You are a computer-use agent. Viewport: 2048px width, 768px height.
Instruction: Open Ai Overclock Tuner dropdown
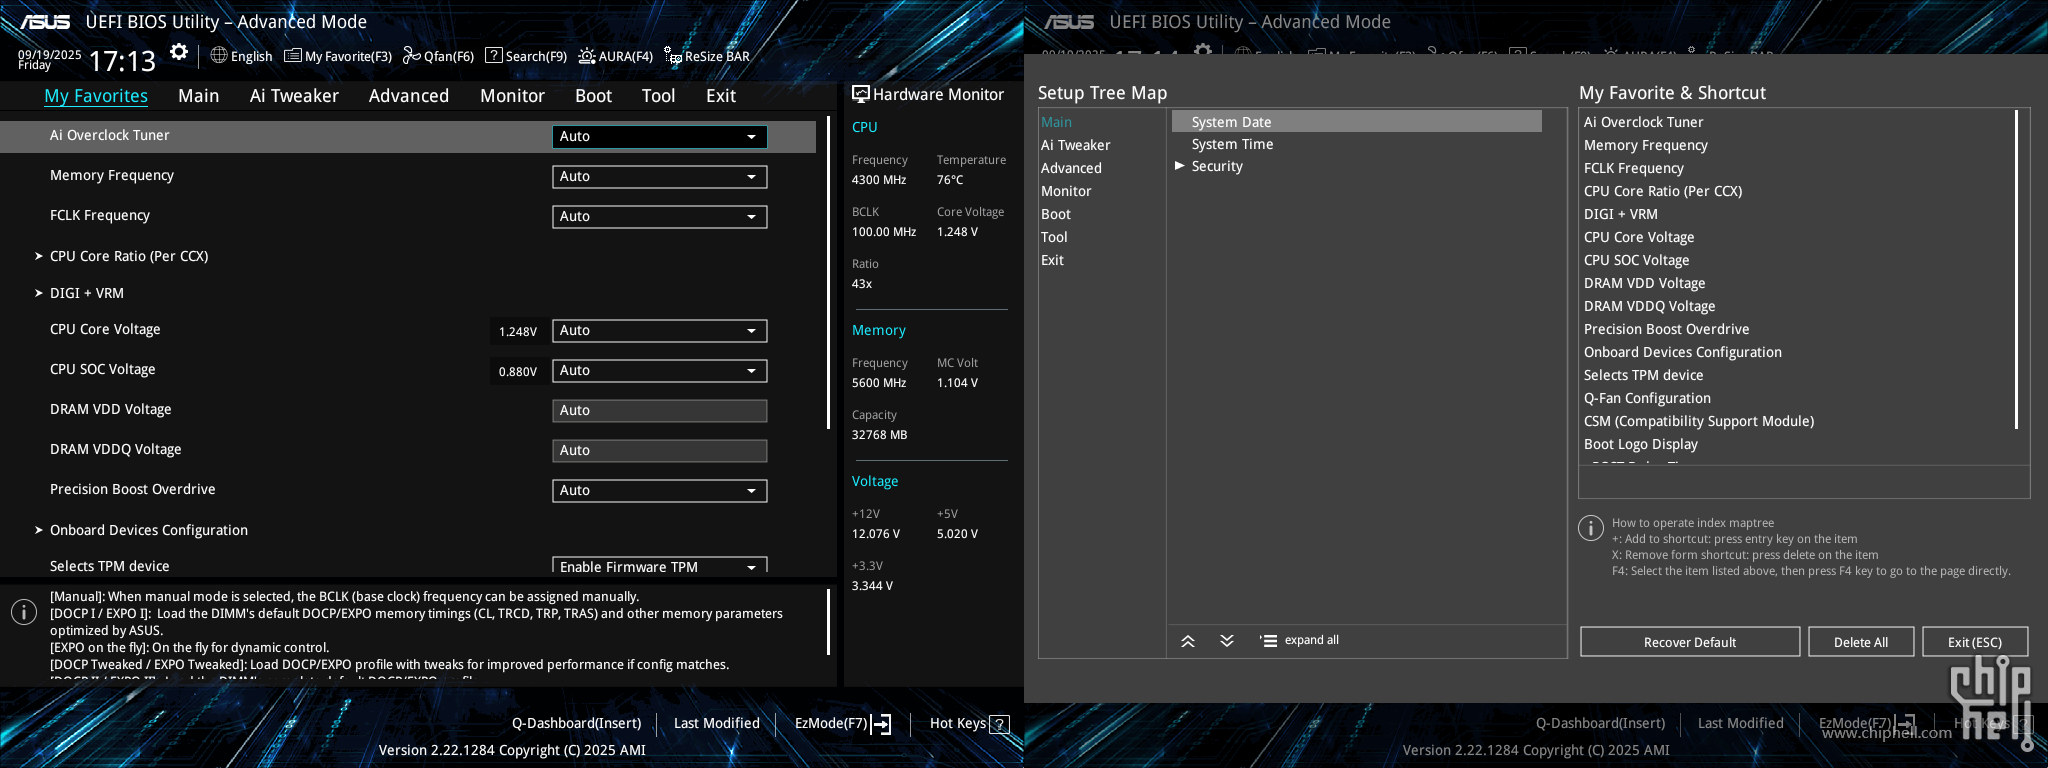click(x=660, y=137)
